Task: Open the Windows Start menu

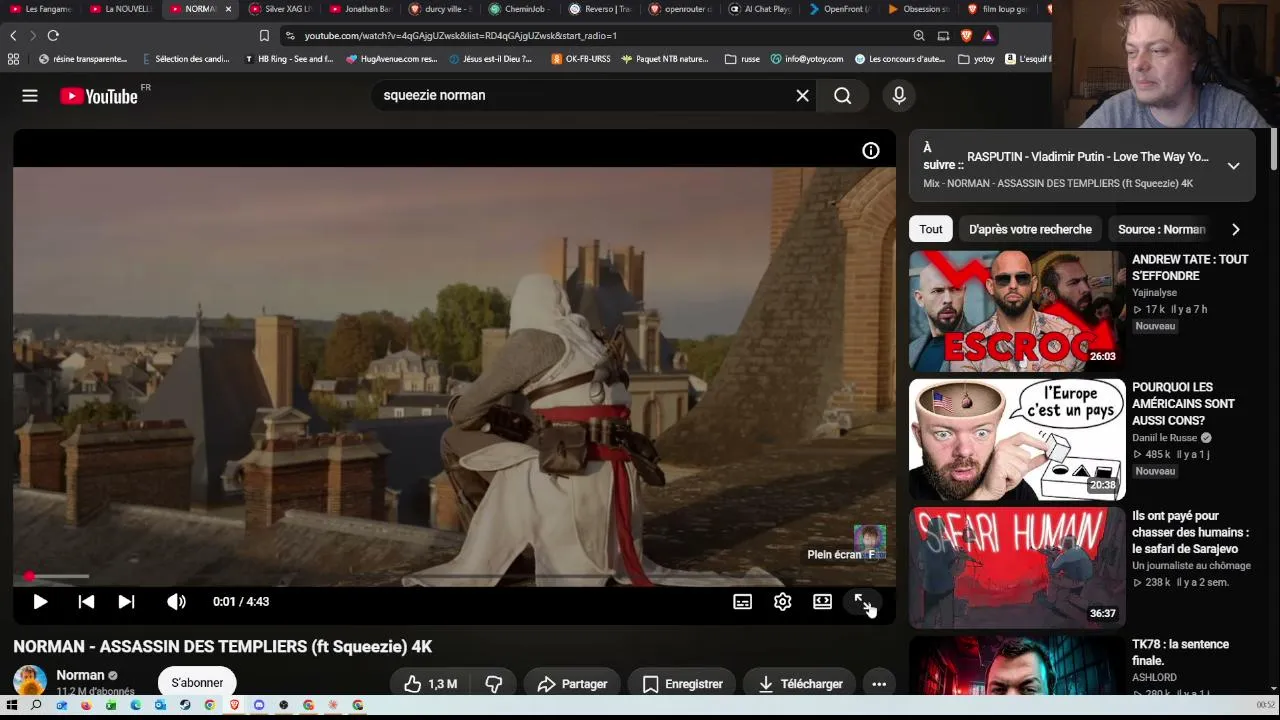Action: click(12, 705)
